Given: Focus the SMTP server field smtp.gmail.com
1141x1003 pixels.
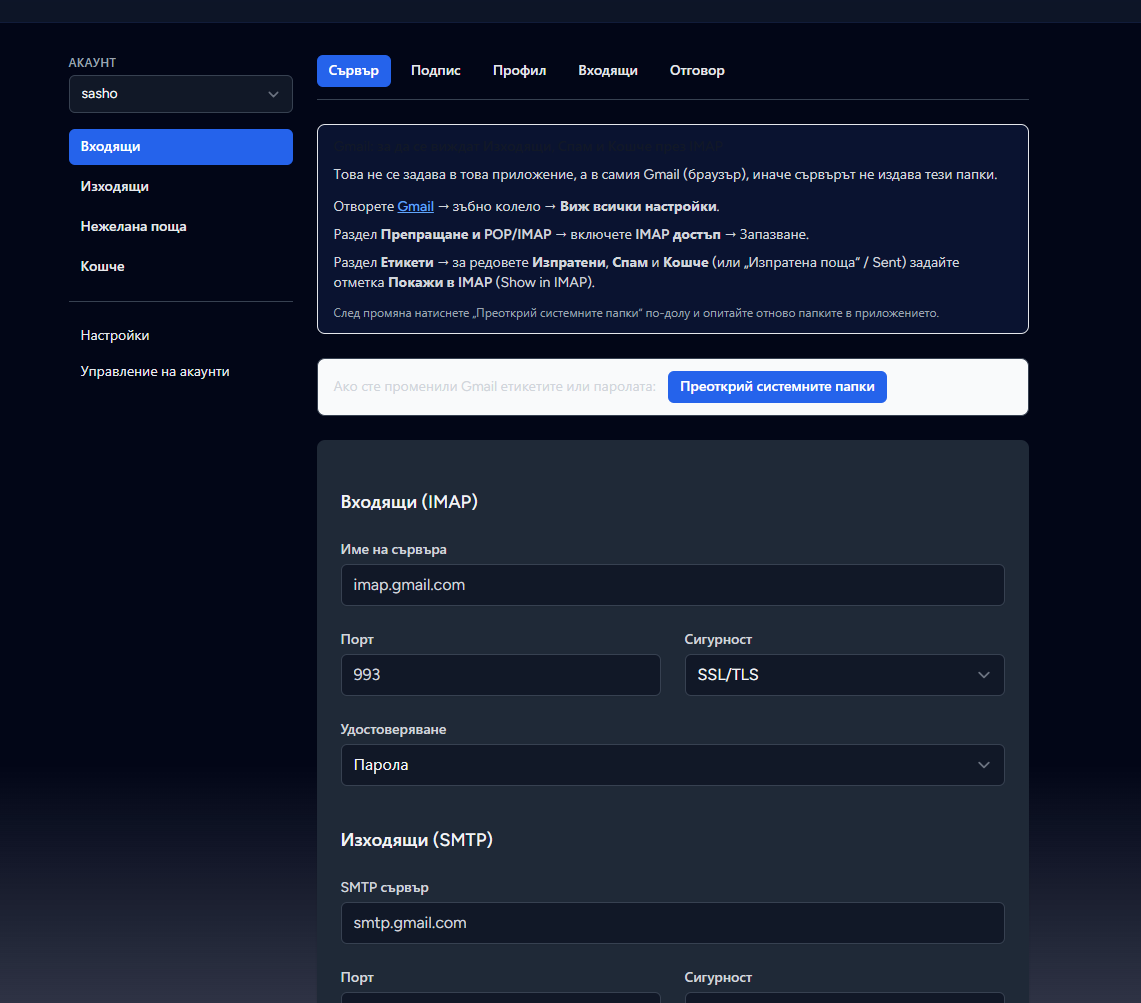Looking at the screenshot, I should pyautogui.click(x=672, y=923).
